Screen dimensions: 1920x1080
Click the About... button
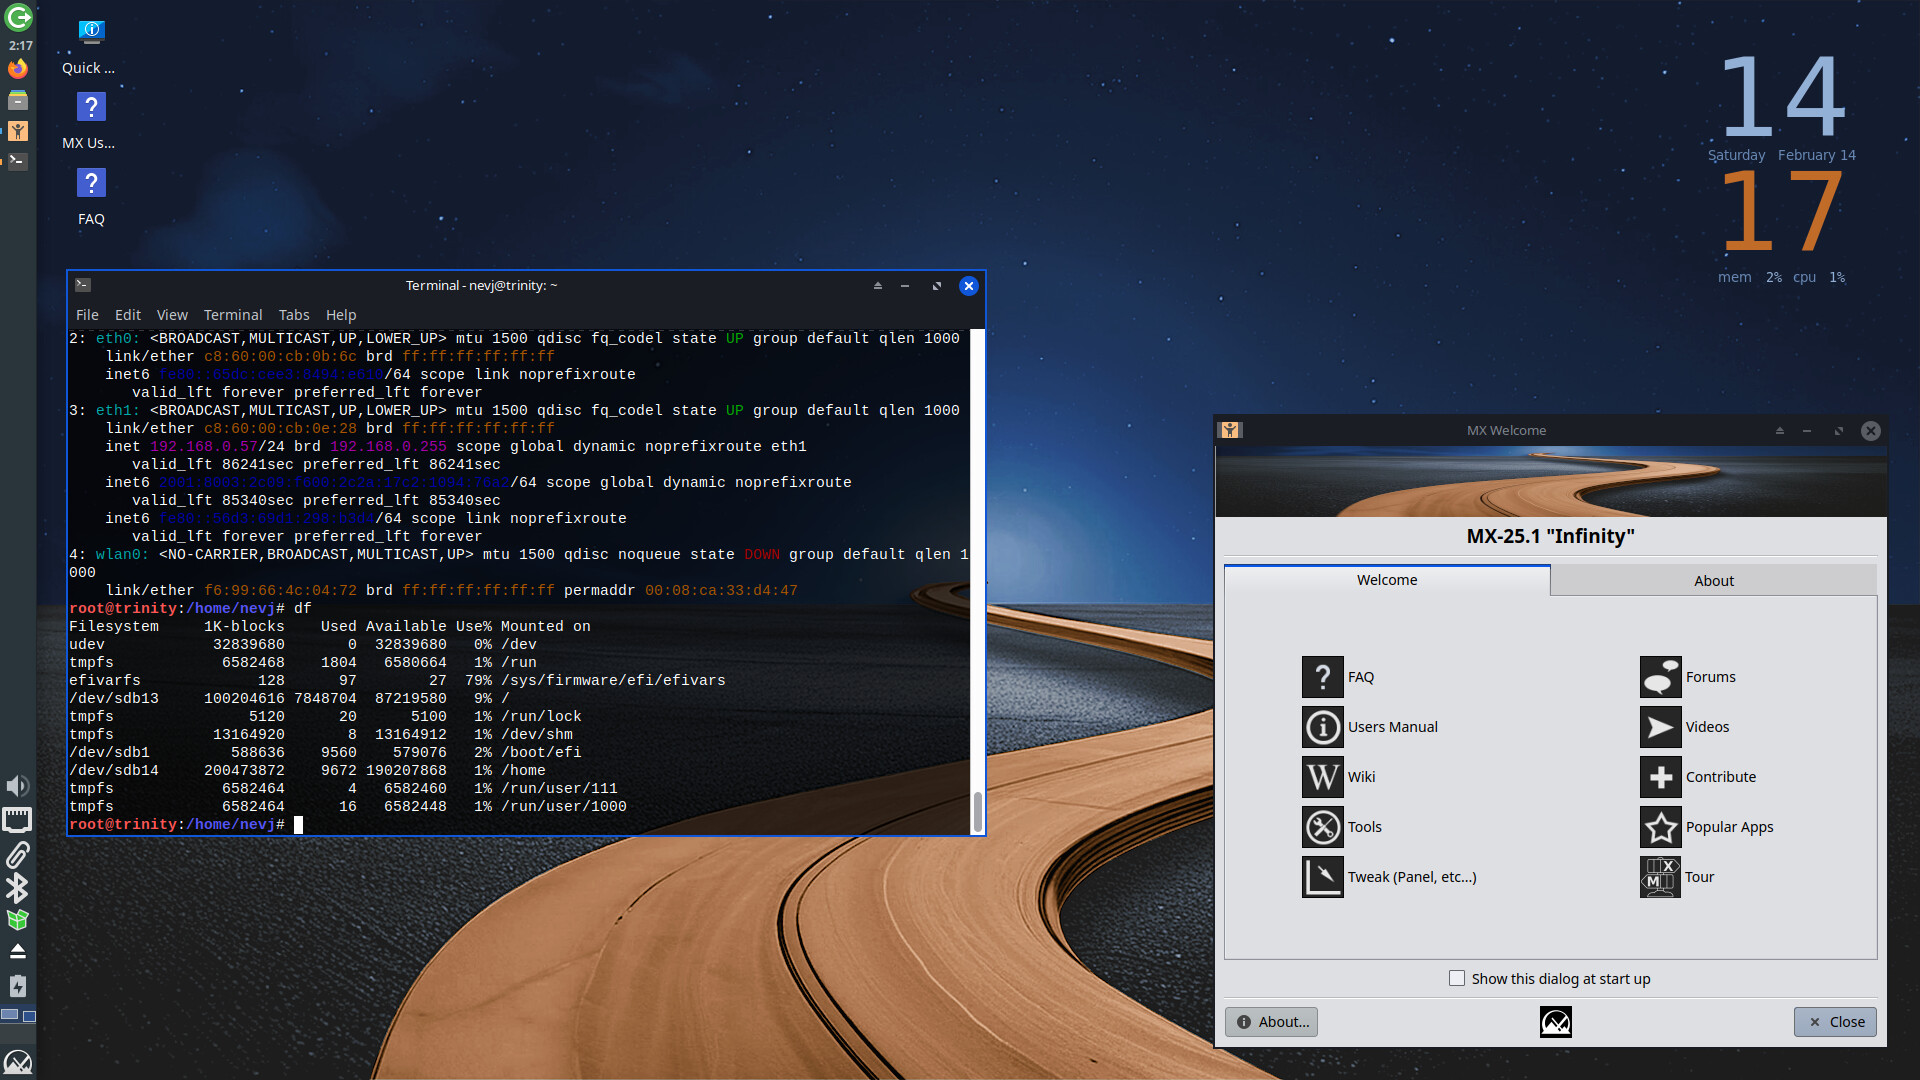click(1271, 1021)
